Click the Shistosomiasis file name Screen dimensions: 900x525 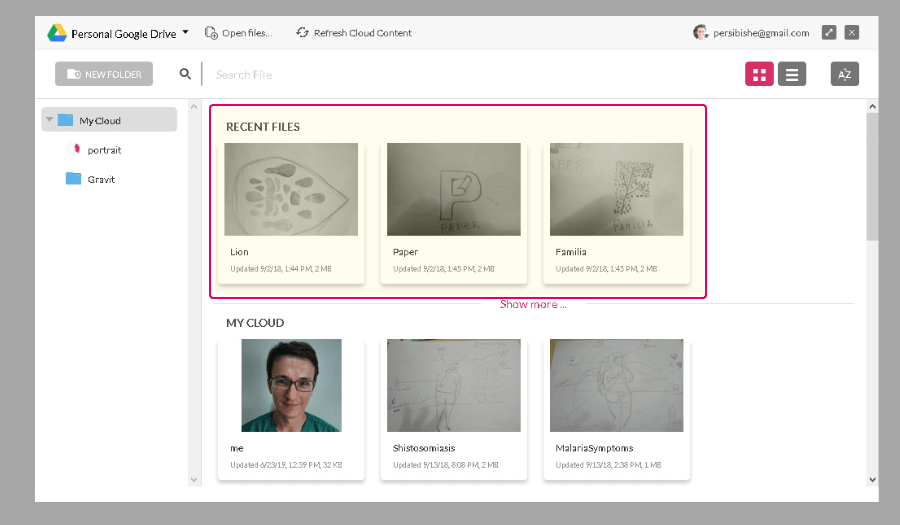point(424,448)
